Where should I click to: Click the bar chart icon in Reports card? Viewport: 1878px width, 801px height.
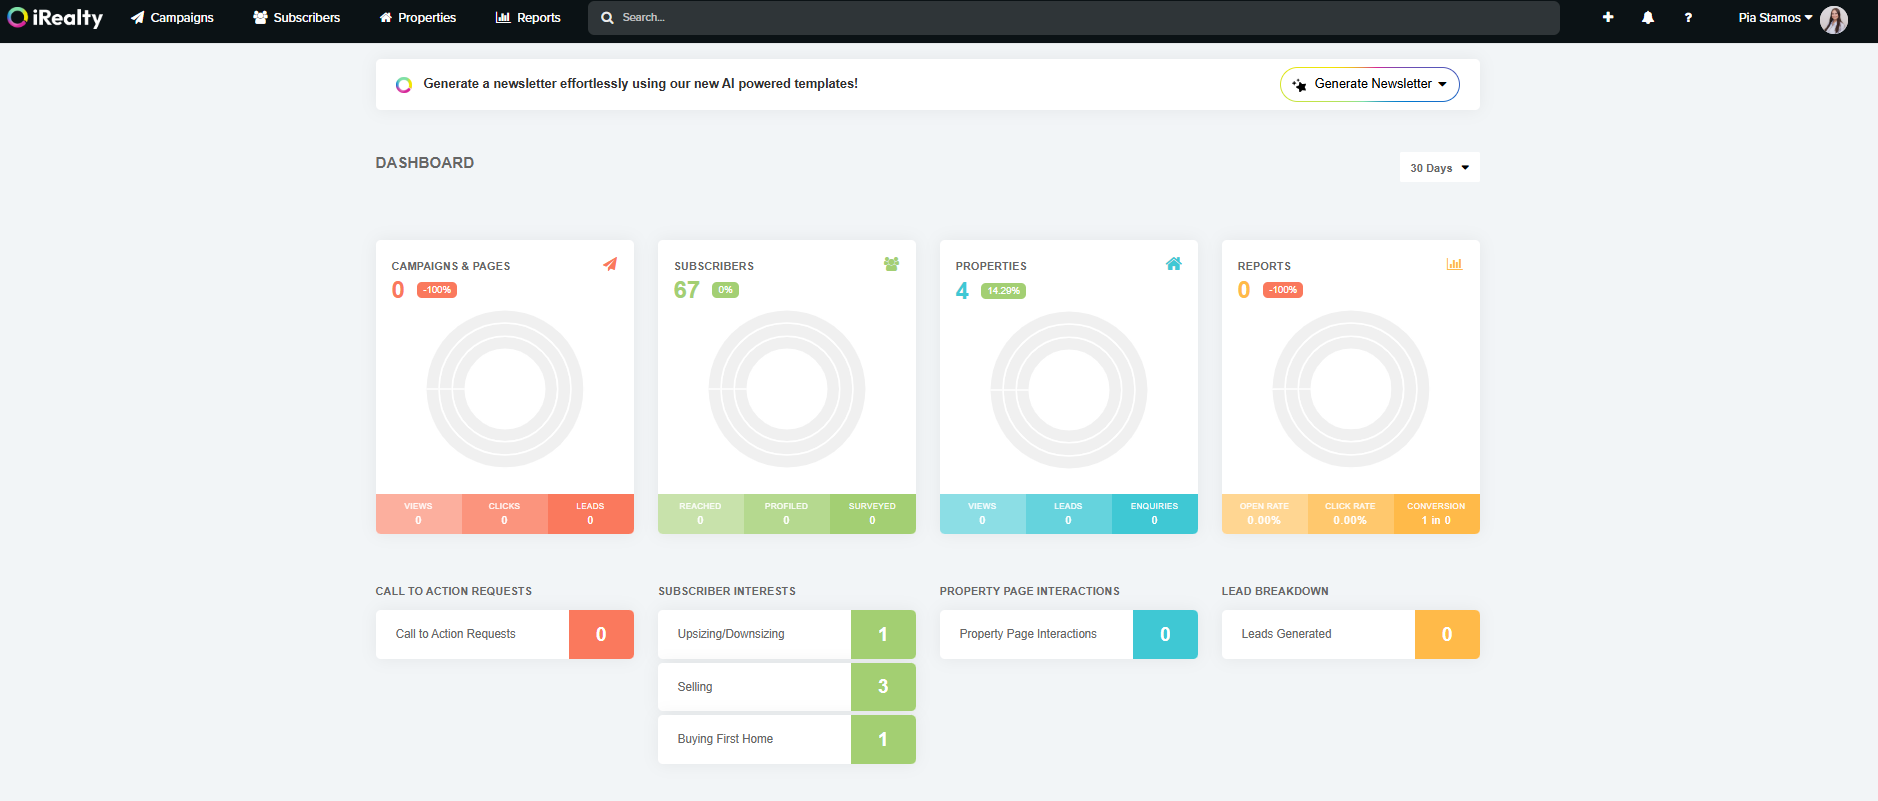[1454, 264]
